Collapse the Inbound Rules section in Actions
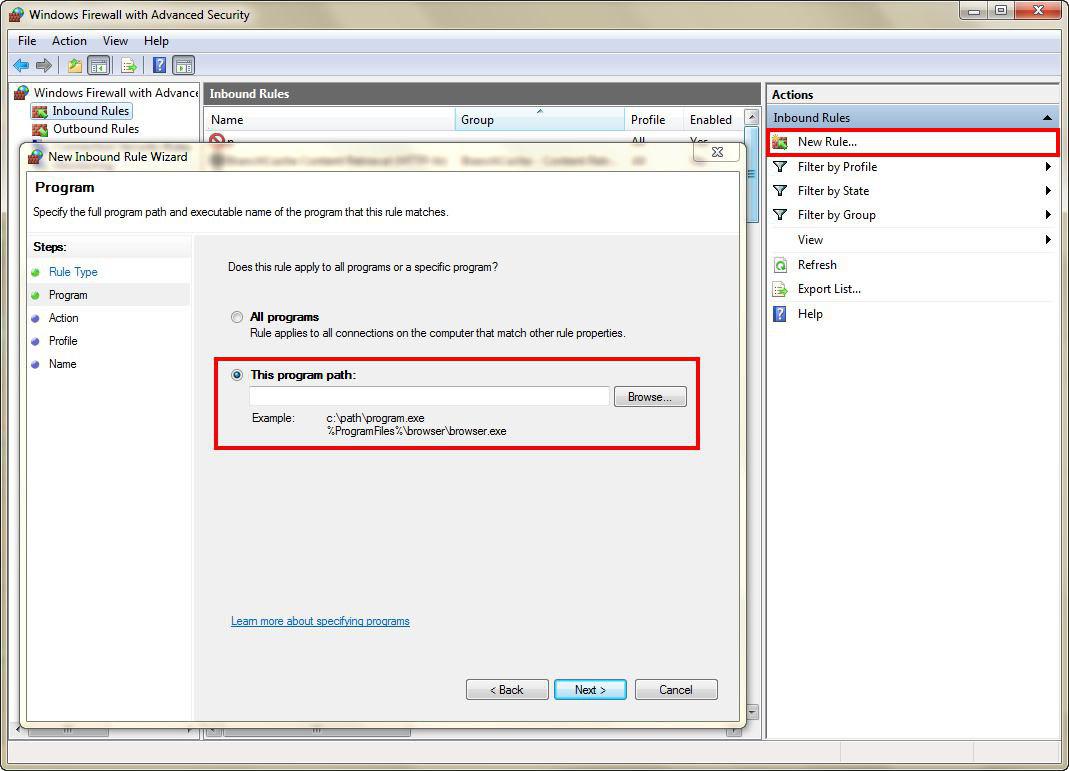 [1047, 118]
